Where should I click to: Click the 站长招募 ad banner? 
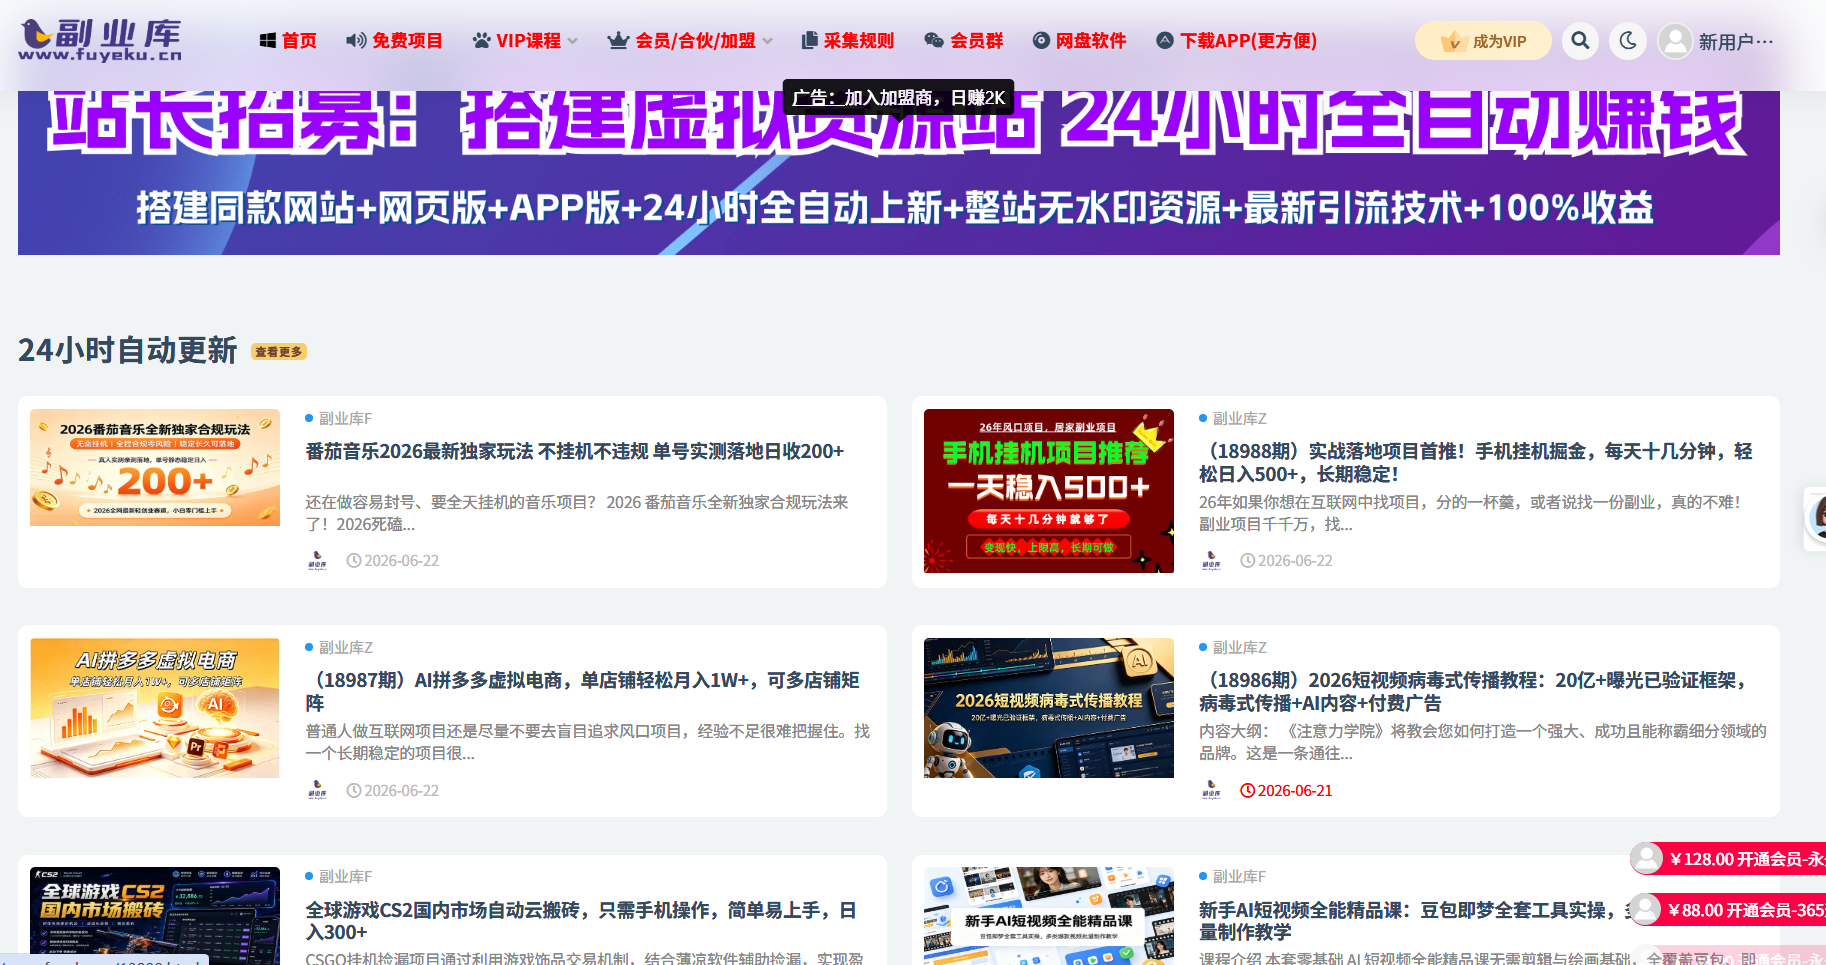pos(898,172)
